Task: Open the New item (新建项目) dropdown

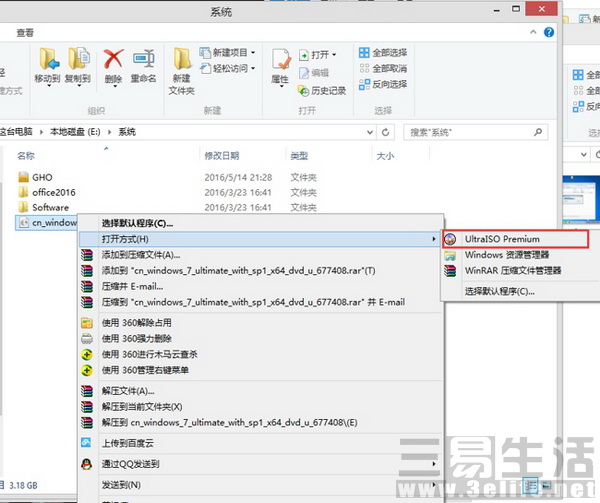Action: pyautogui.click(x=228, y=52)
